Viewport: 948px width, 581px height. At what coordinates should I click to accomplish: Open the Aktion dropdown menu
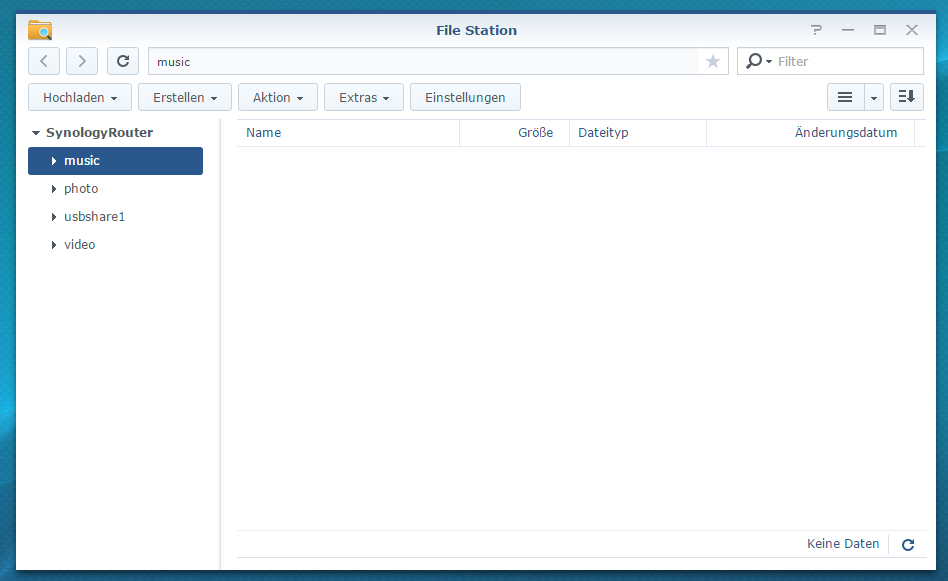278,97
